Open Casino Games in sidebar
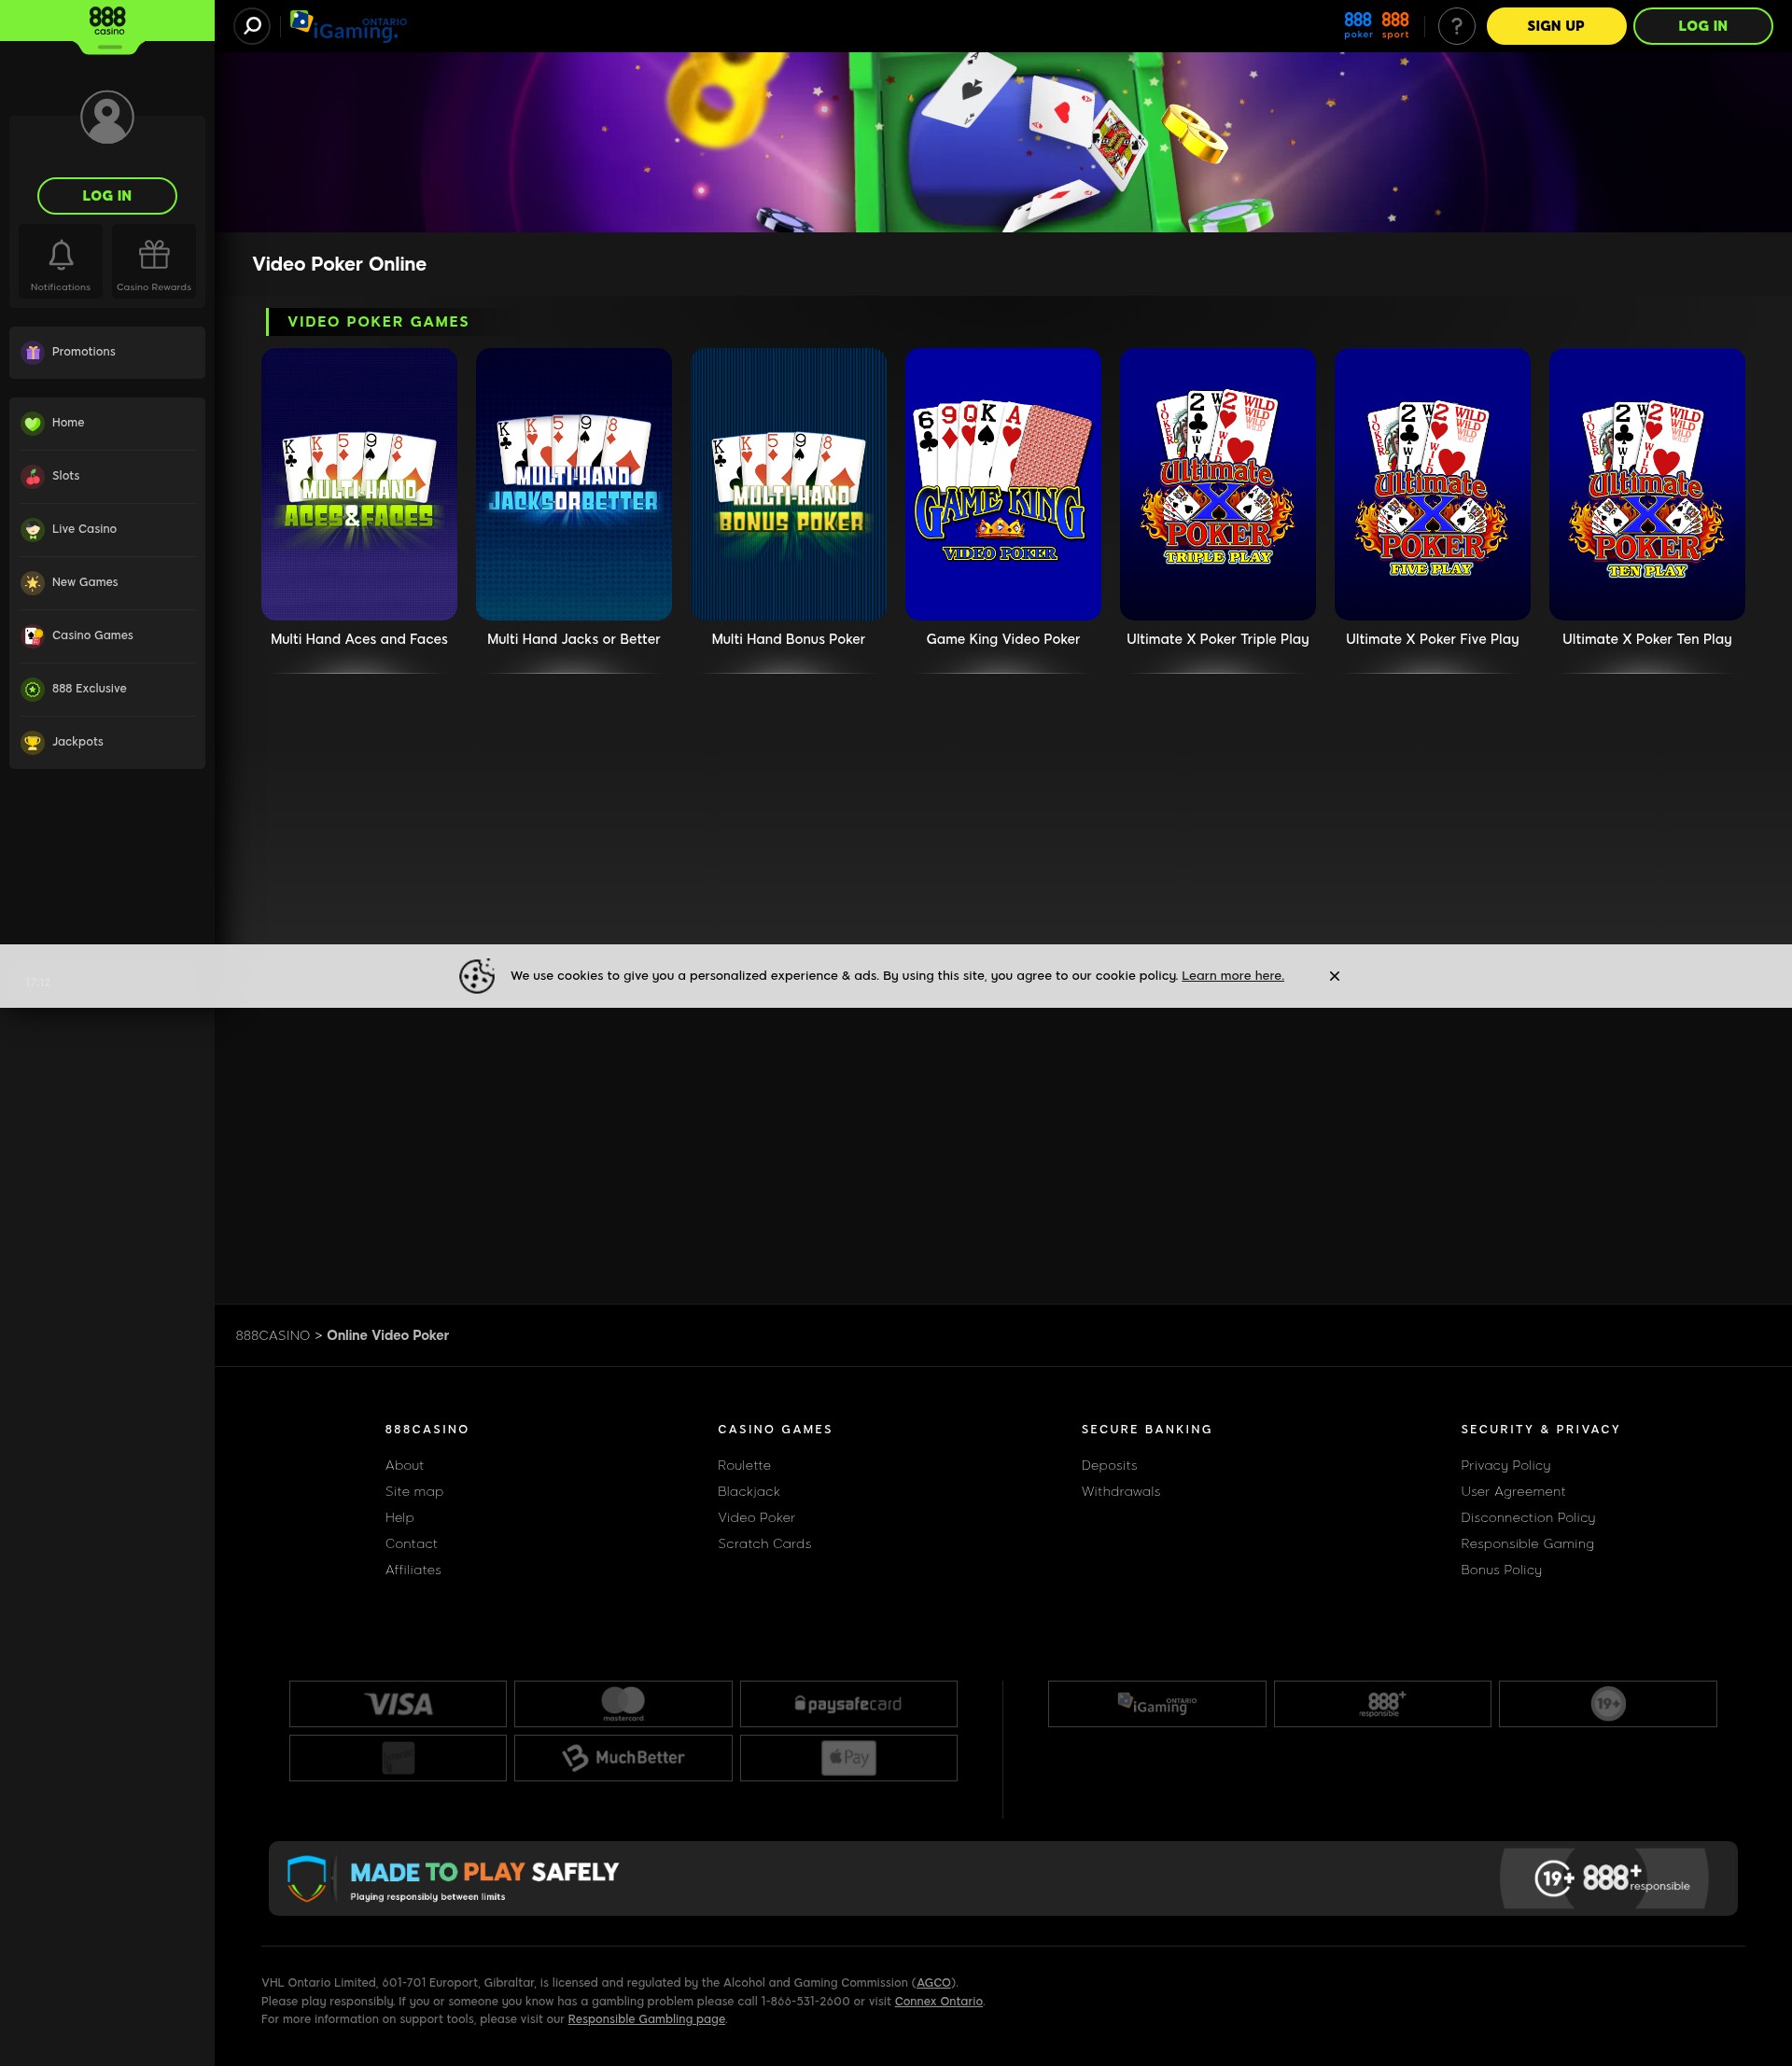The width and height of the screenshot is (1792, 2066). [107, 635]
